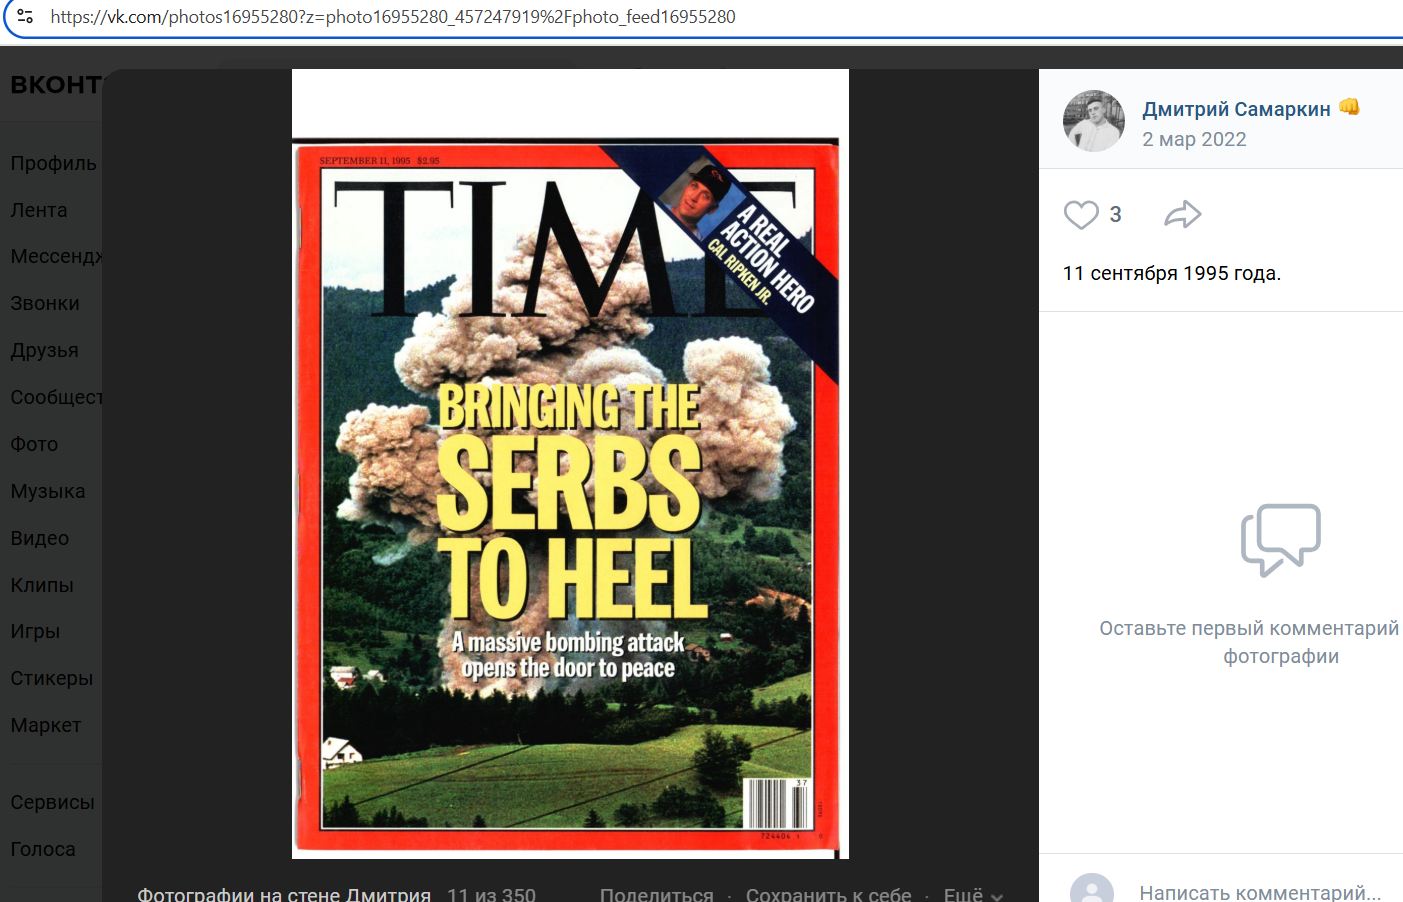Screen dimensions: 1403x902
Task: Open the site info icon in address bar
Action: [26, 17]
